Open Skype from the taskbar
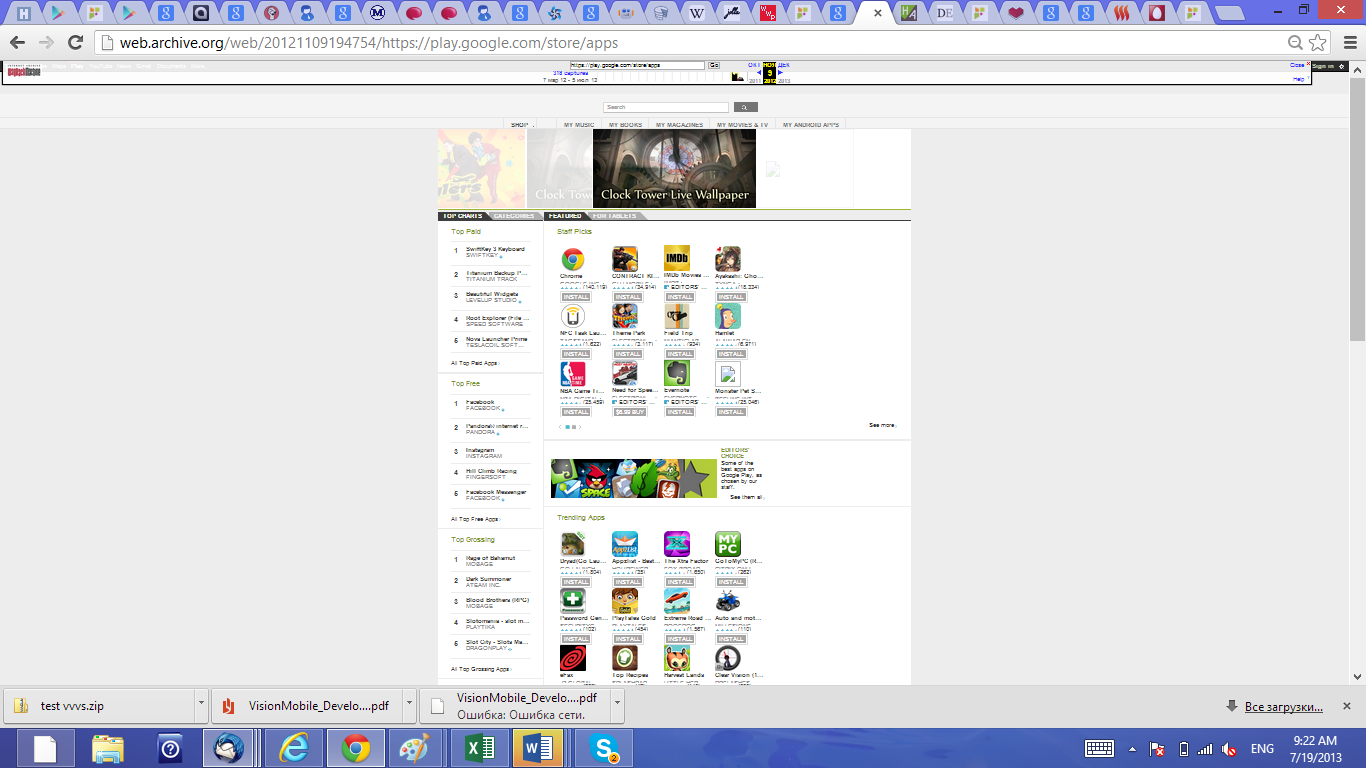 tap(603, 748)
